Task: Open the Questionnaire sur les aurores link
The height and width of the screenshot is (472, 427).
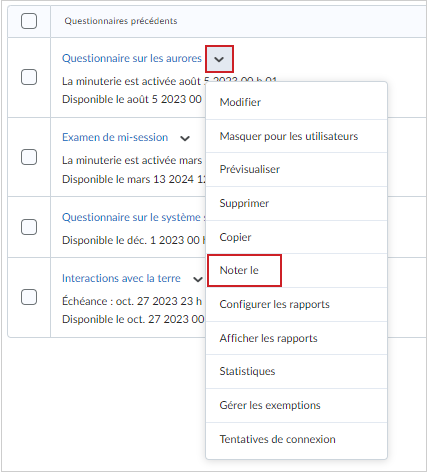Action: click(132, 58)
